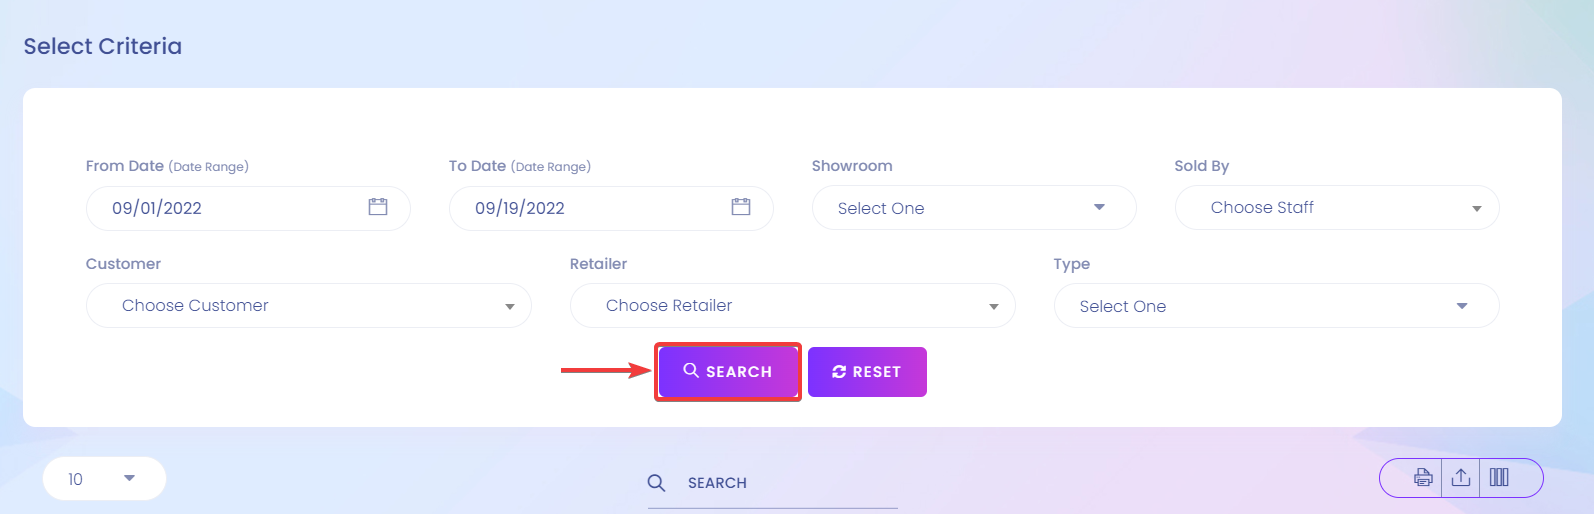This screenshot has width=1594, height=514.
Task: Click the Choose Staff dropdown arrow
Action: click(1476, 209)
